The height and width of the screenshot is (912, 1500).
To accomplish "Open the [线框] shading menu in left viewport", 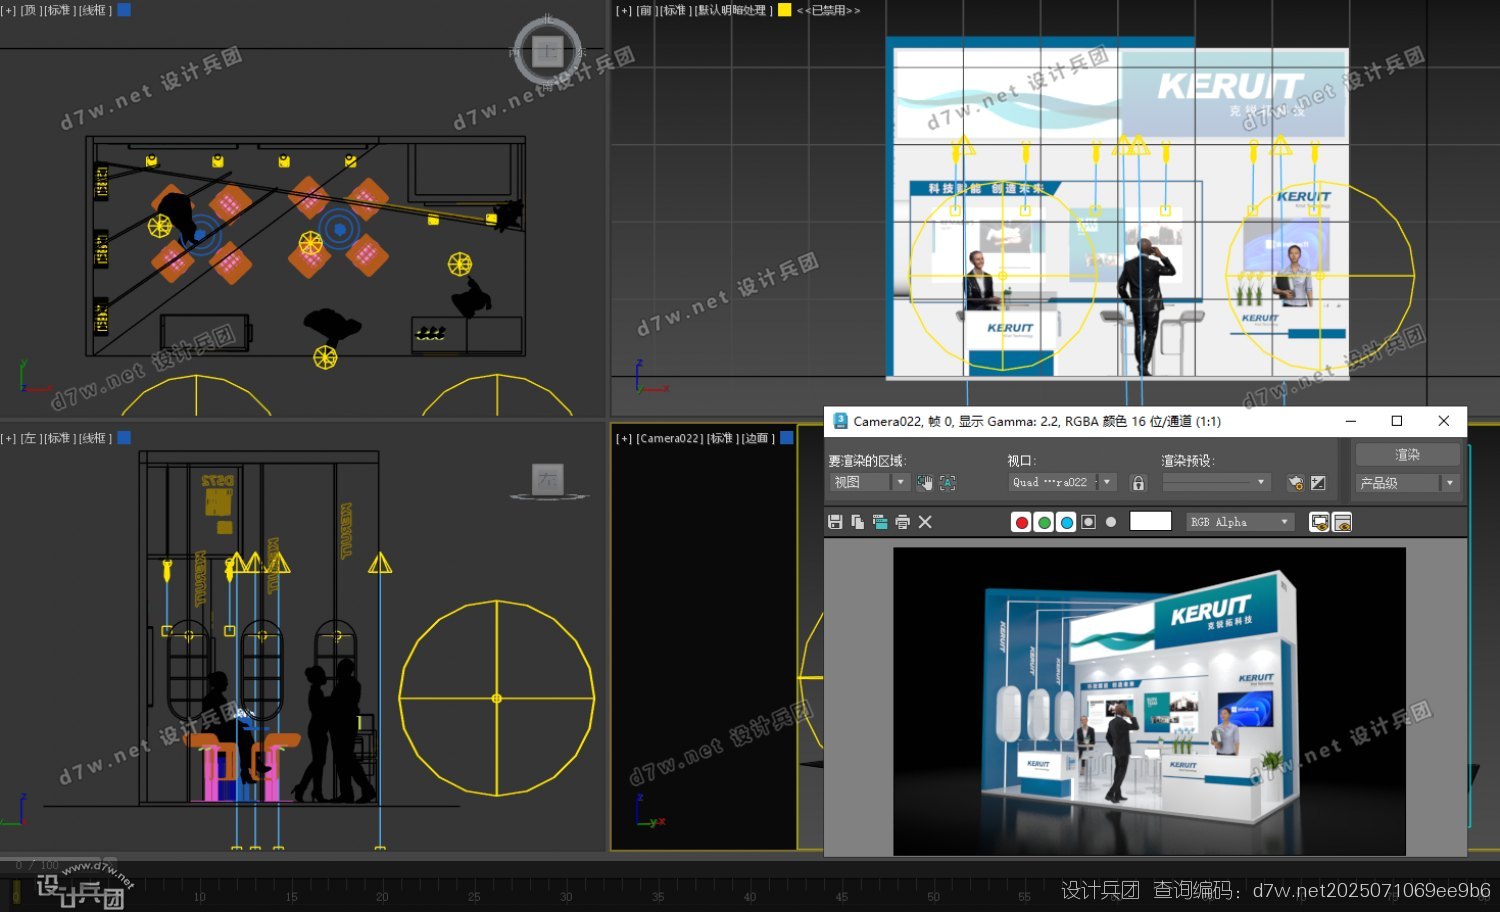I will point(96,438).
